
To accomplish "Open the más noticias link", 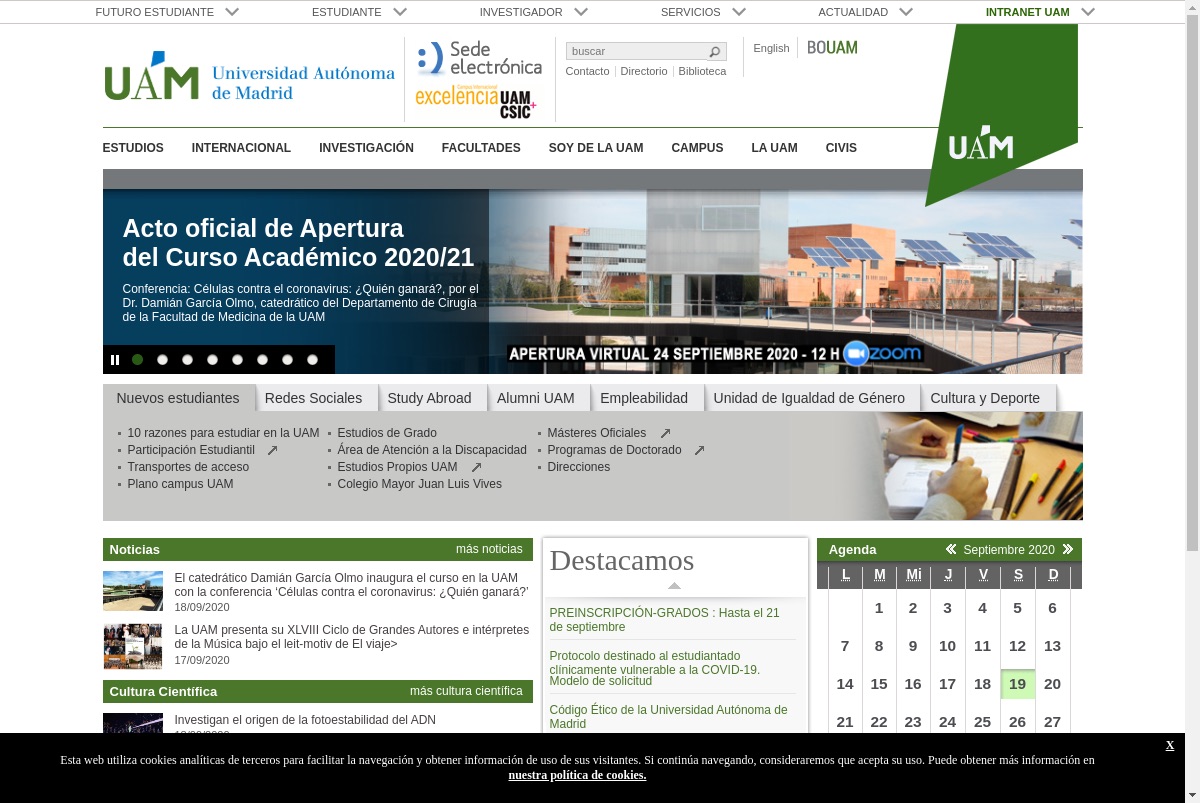I will [489, 549].
